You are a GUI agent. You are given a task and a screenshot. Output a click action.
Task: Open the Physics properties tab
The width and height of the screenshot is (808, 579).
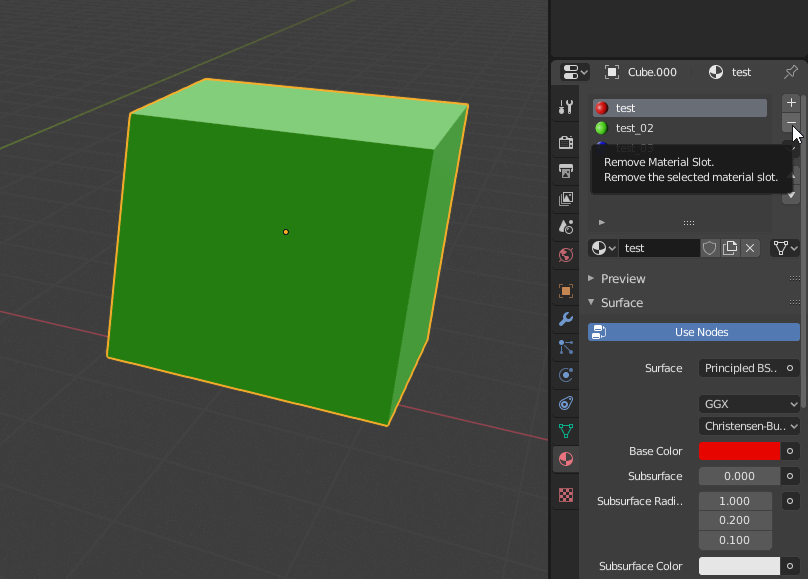click(x=566, y=375)
